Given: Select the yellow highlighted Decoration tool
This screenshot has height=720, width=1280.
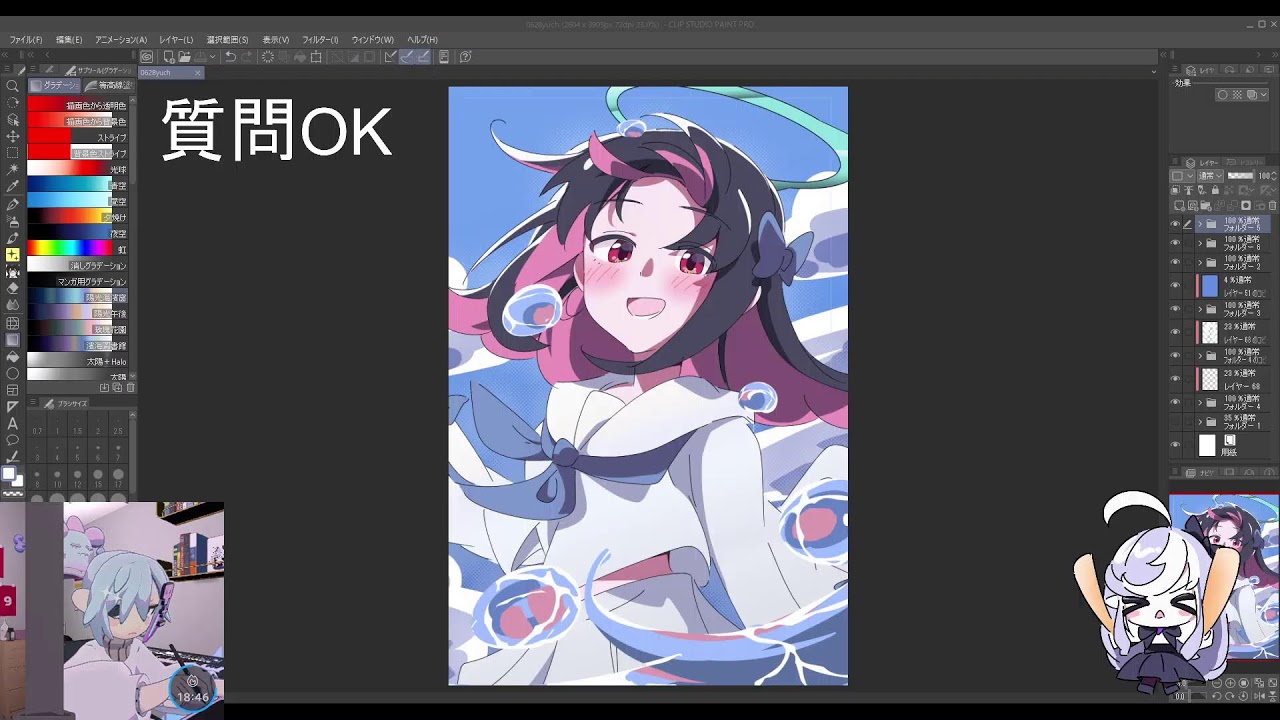Looking at the screenshot, I should click(12, 255).
